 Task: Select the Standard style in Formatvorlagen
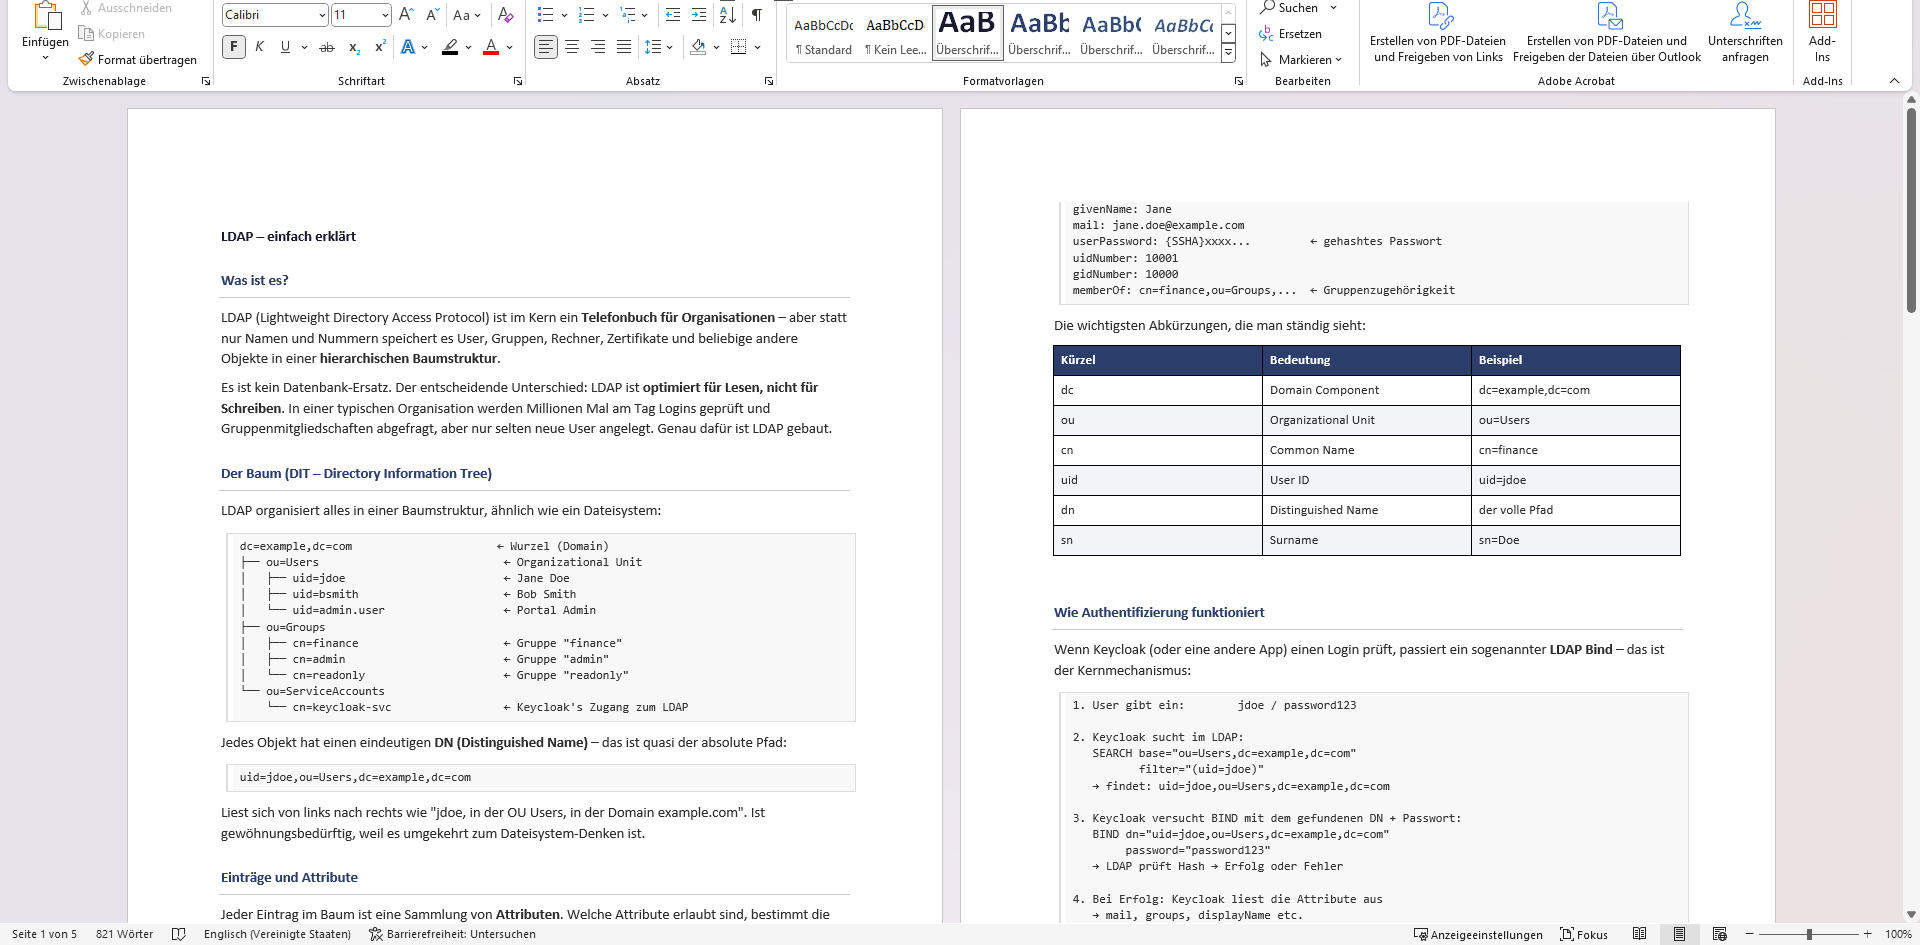pos(824,34)
